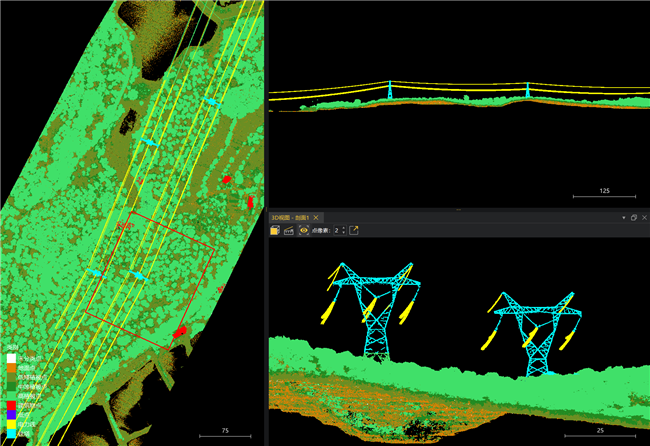This screenshot has width=650, height=446.
Task: Open the profile panel options dropdown arrow
Action: pyautogui.click(x=622, y=217)
